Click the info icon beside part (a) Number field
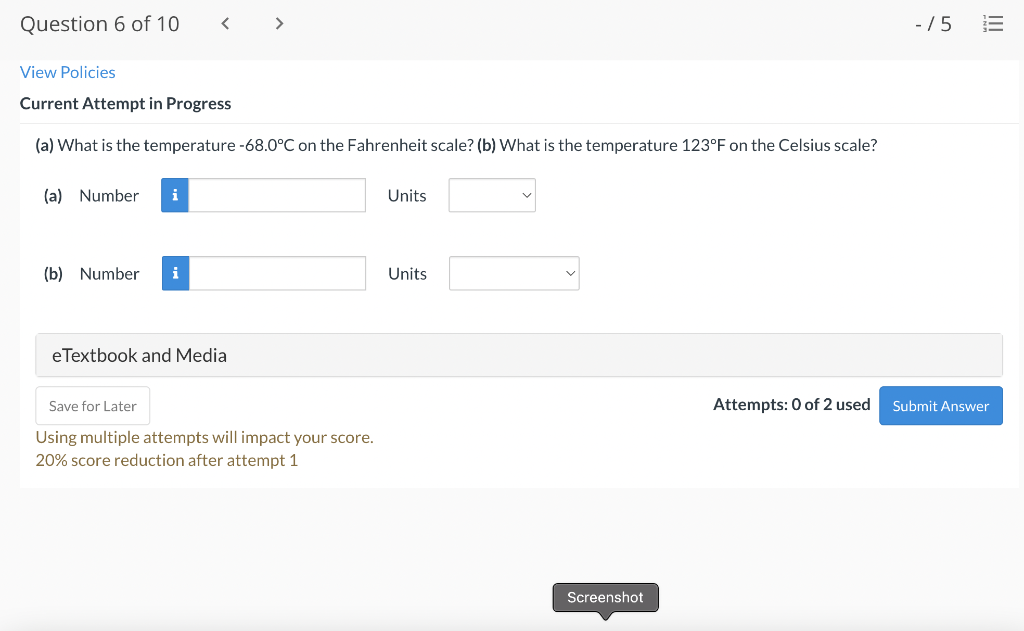This screenshot has height=631, width=1024. click(174, 195)
